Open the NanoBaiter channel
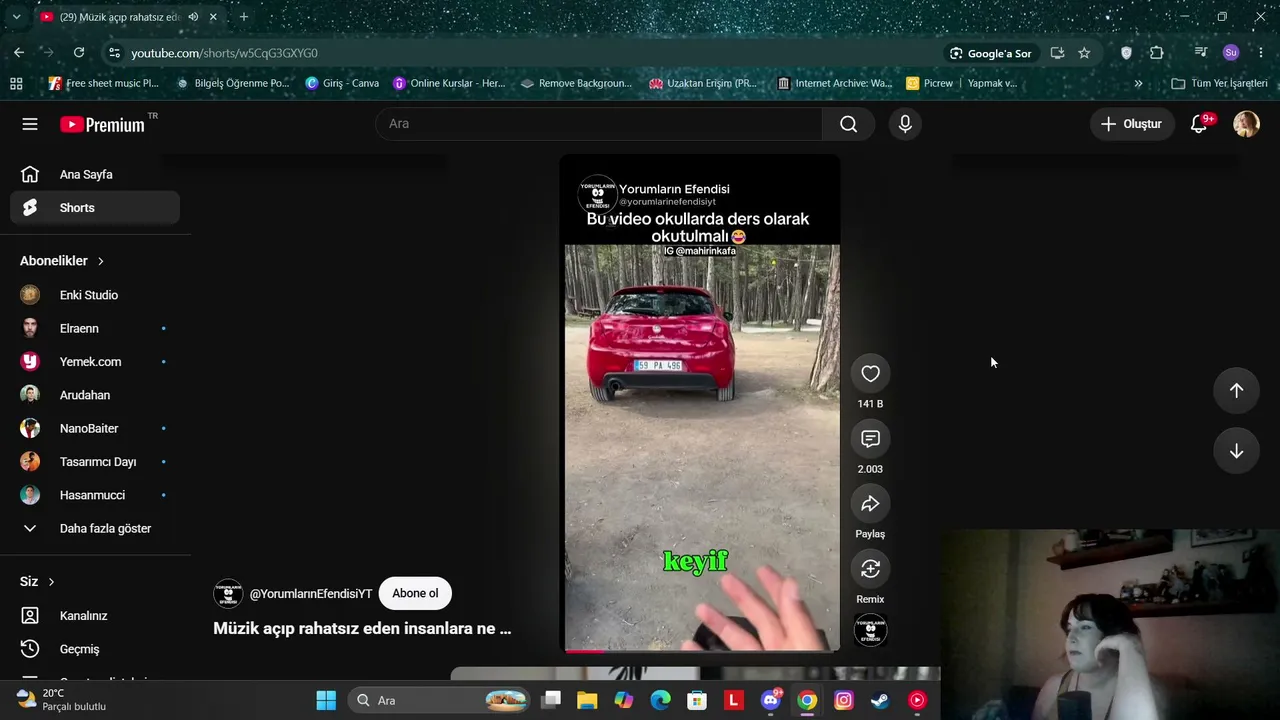The width and height of the screenshot is (1280, 720). (x=95, y=428)
